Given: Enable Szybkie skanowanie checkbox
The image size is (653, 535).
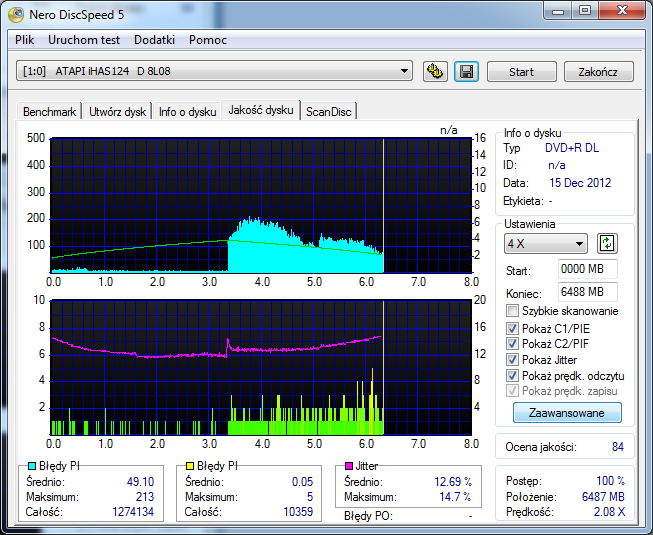Looking at the screenshot, I should click(512, 311).
